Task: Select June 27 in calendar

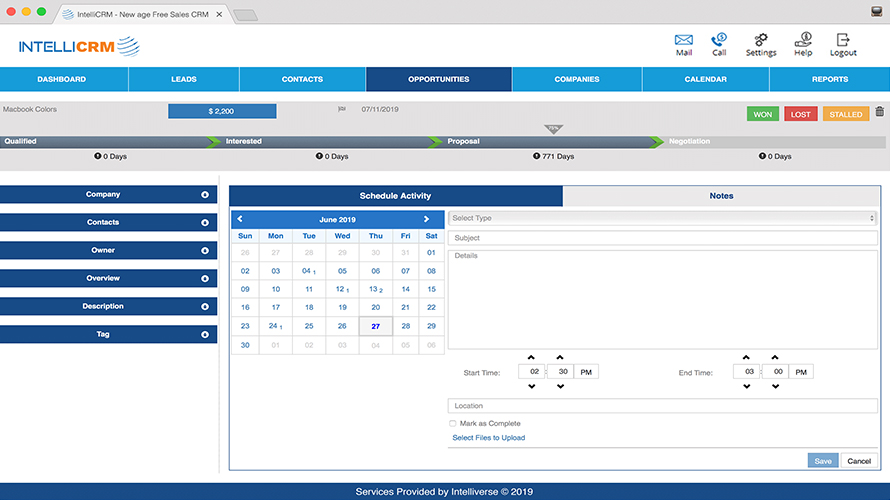Action: (x=375, y=326)
